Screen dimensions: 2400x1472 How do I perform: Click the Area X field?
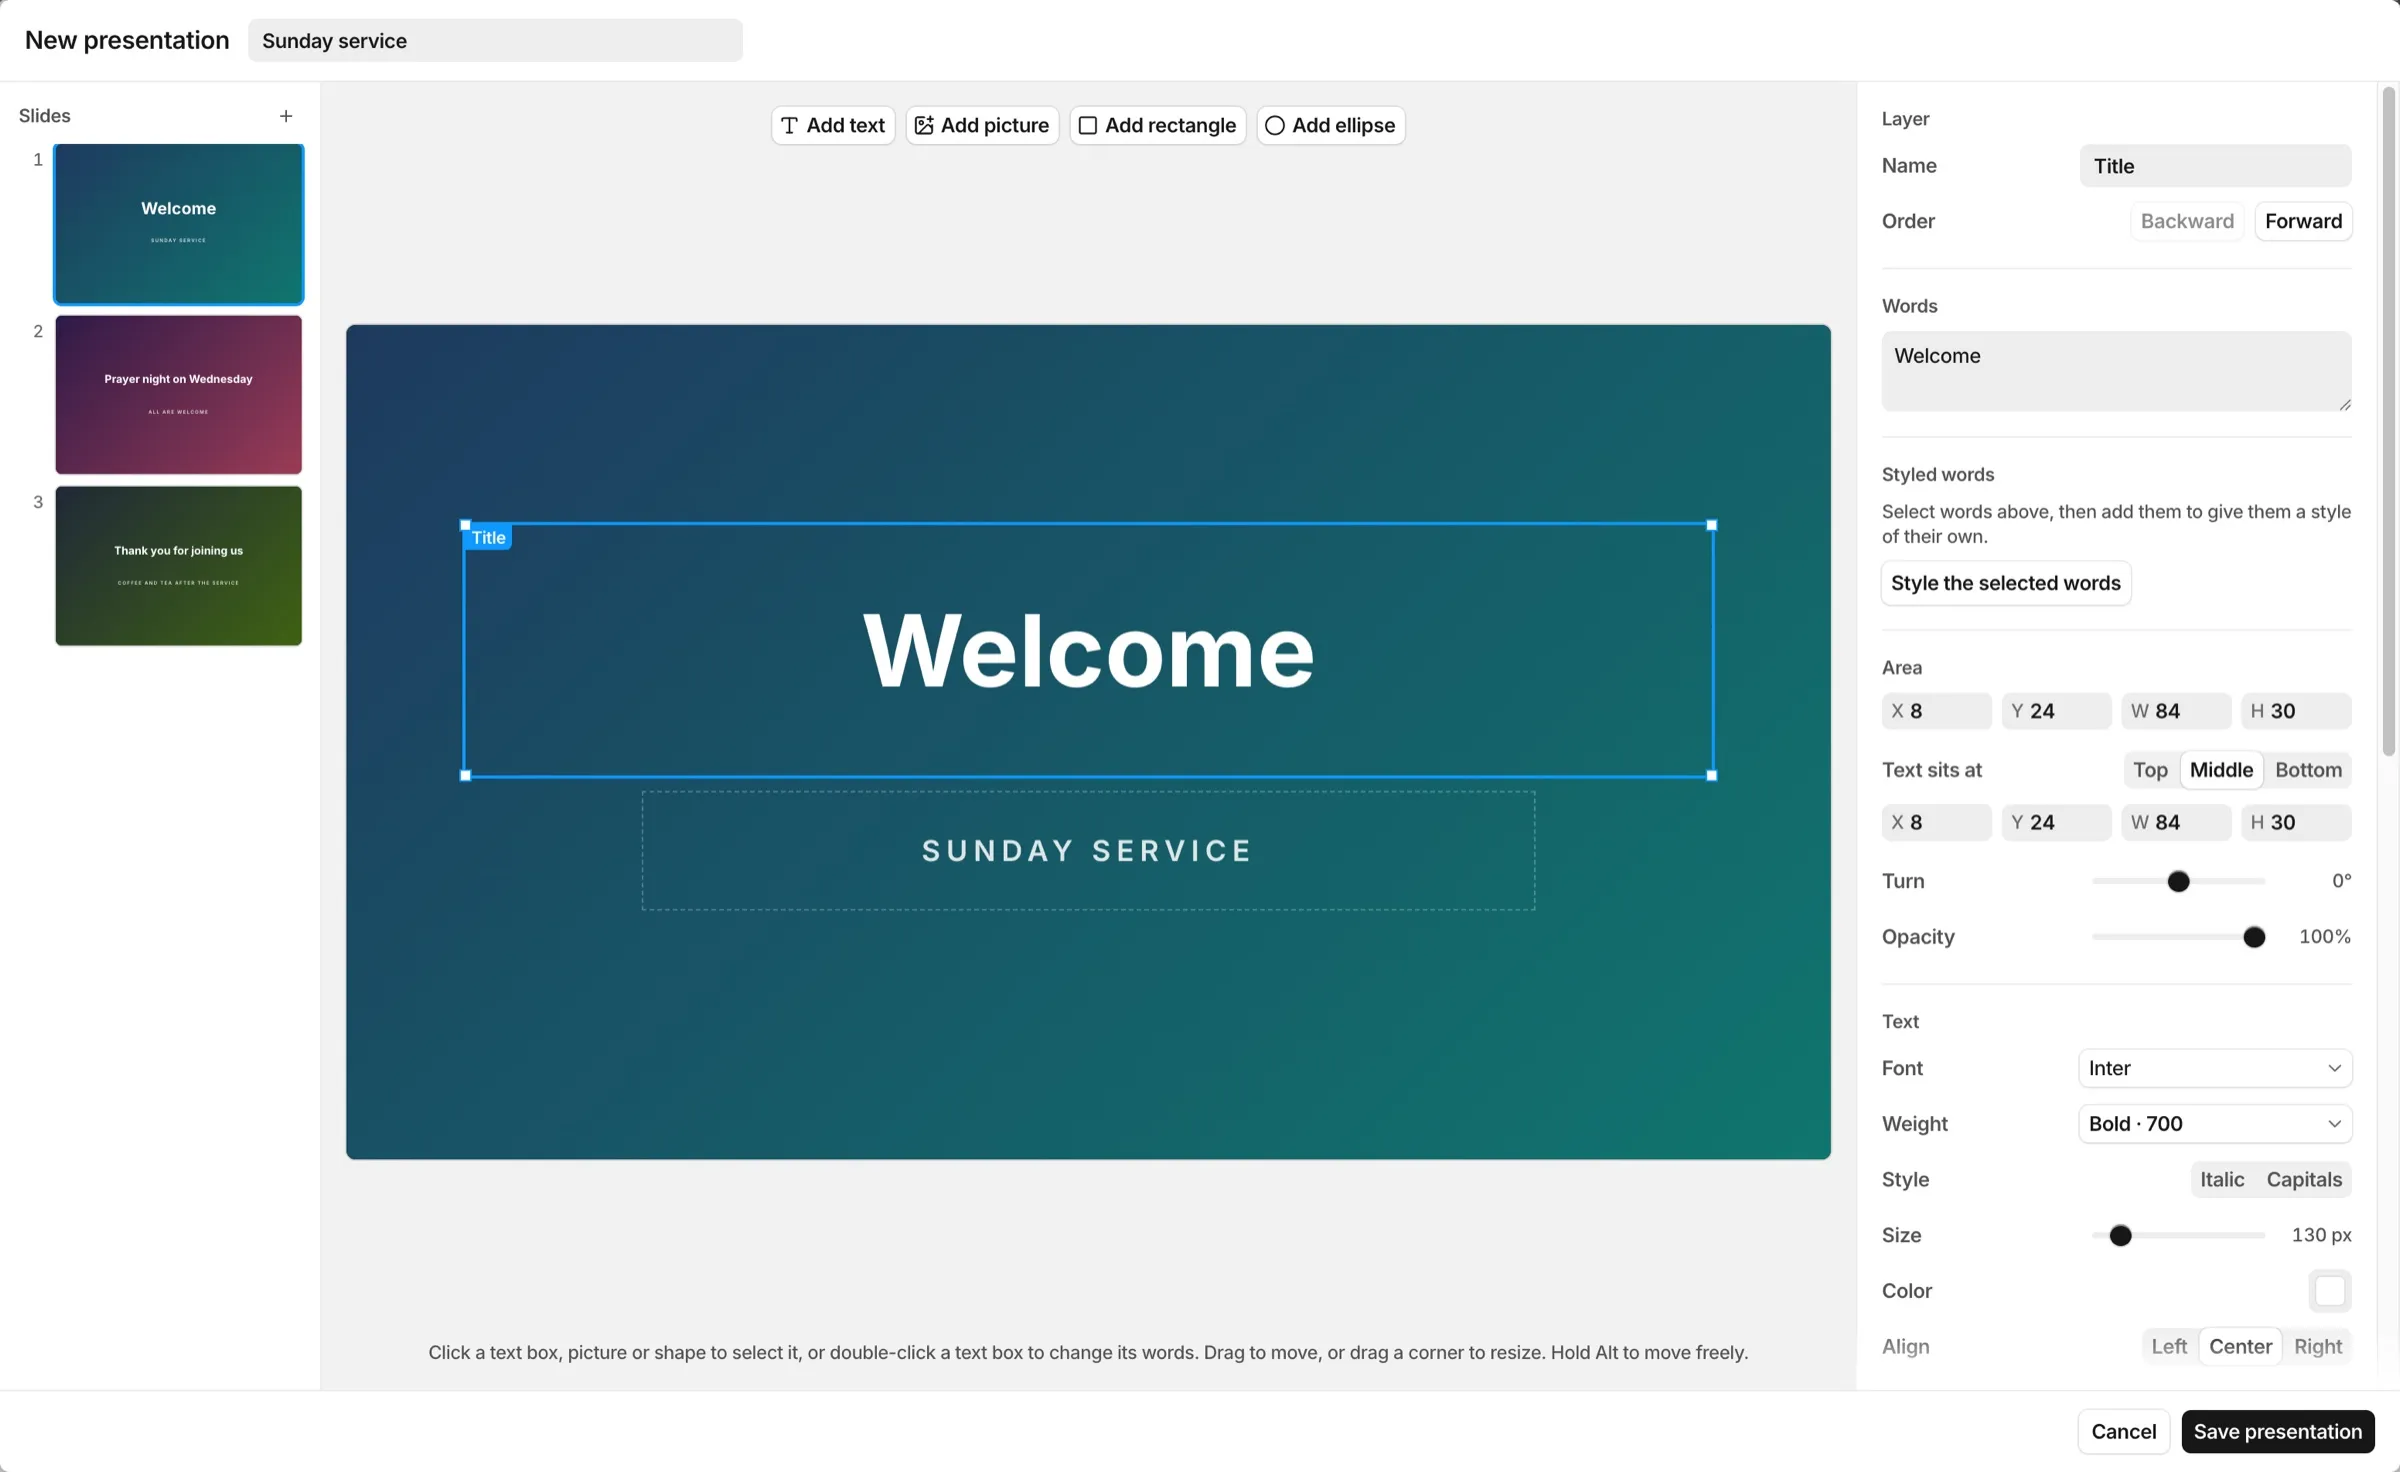(x=1936, y=711)
